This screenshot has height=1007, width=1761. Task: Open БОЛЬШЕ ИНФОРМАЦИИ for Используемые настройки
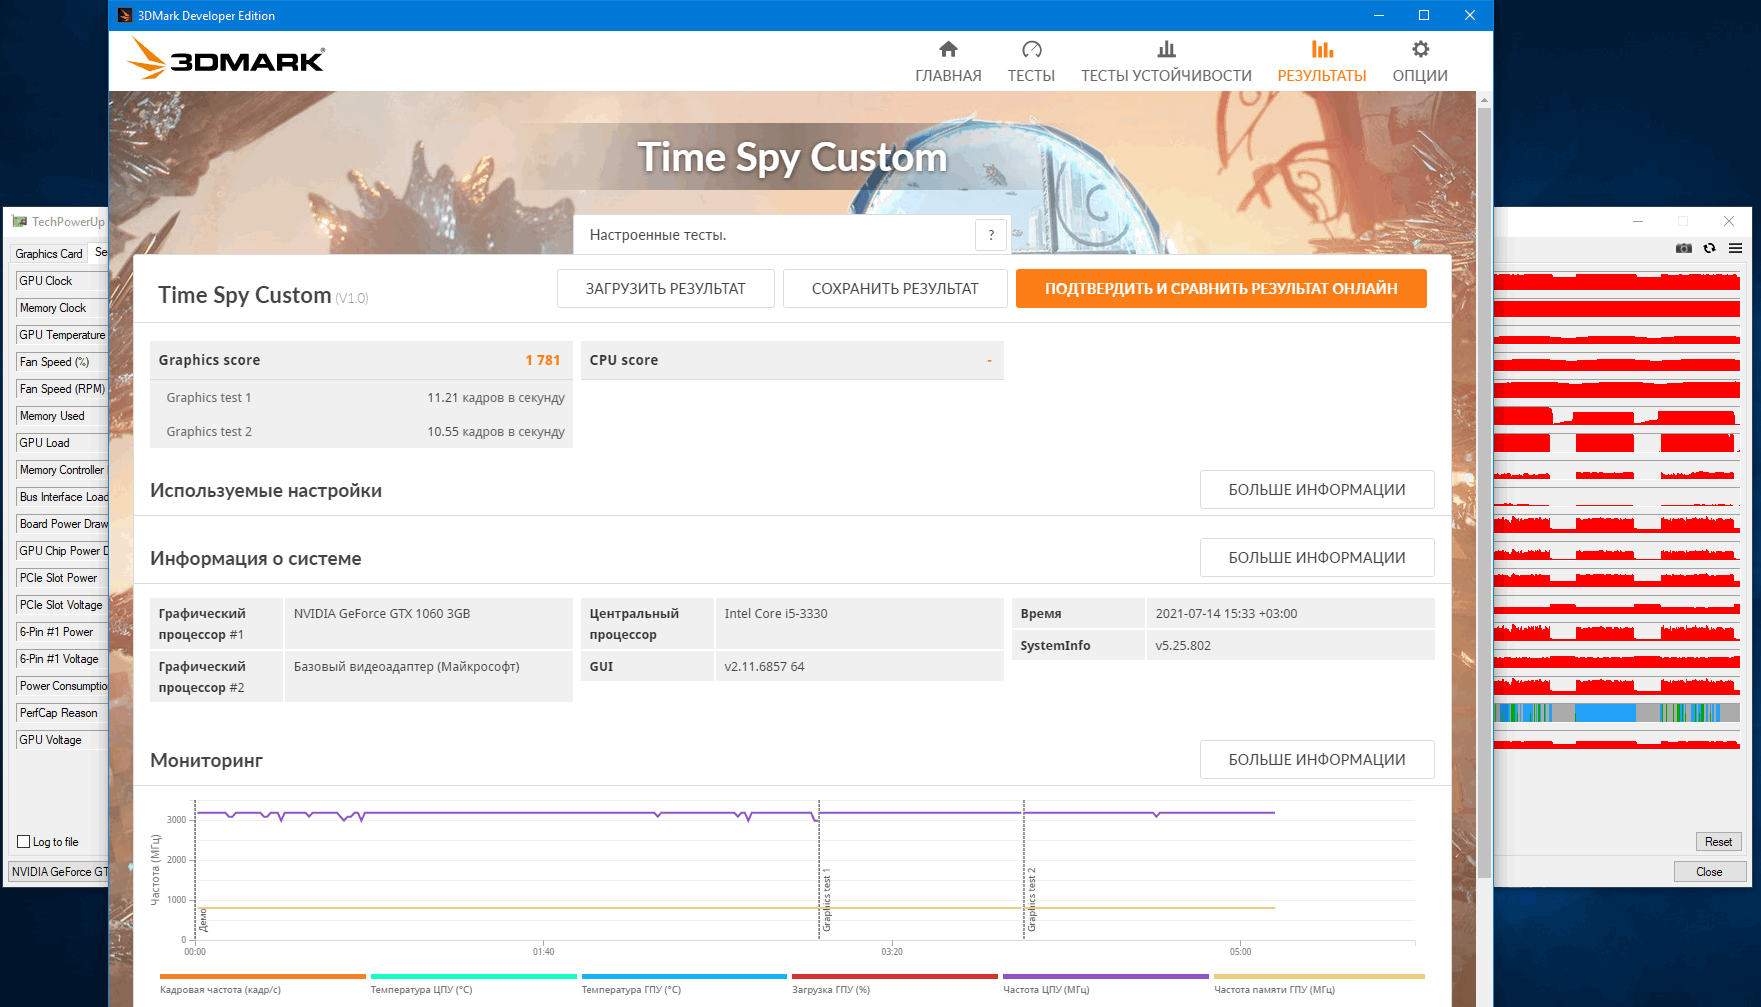coord(1317,490)
